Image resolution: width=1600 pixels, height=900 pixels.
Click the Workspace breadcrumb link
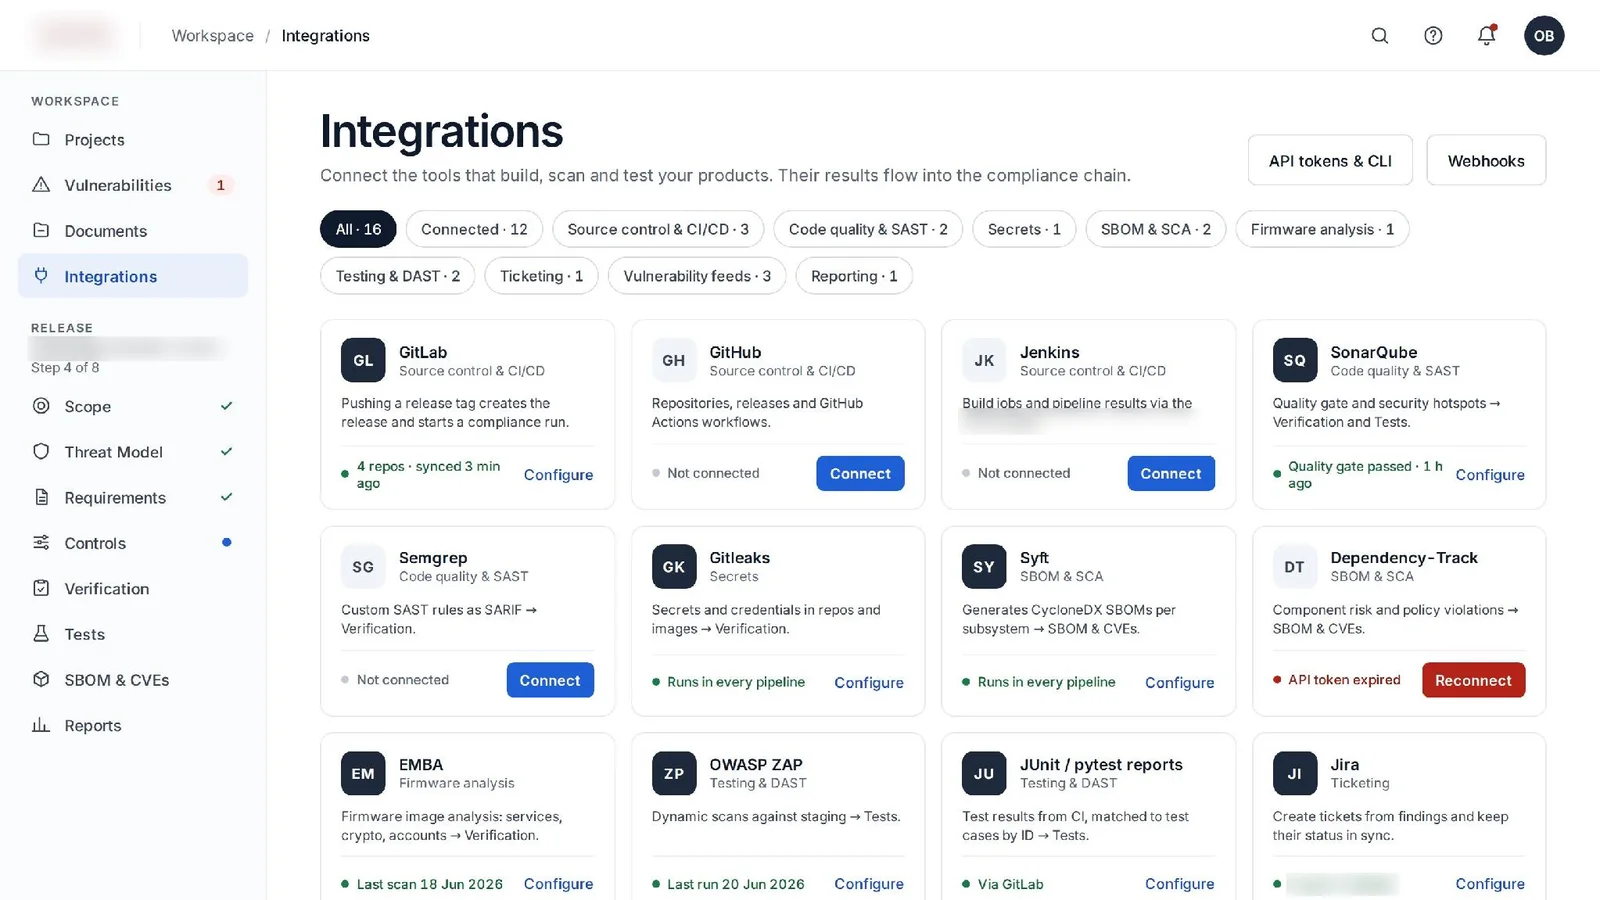coord(213,36)
